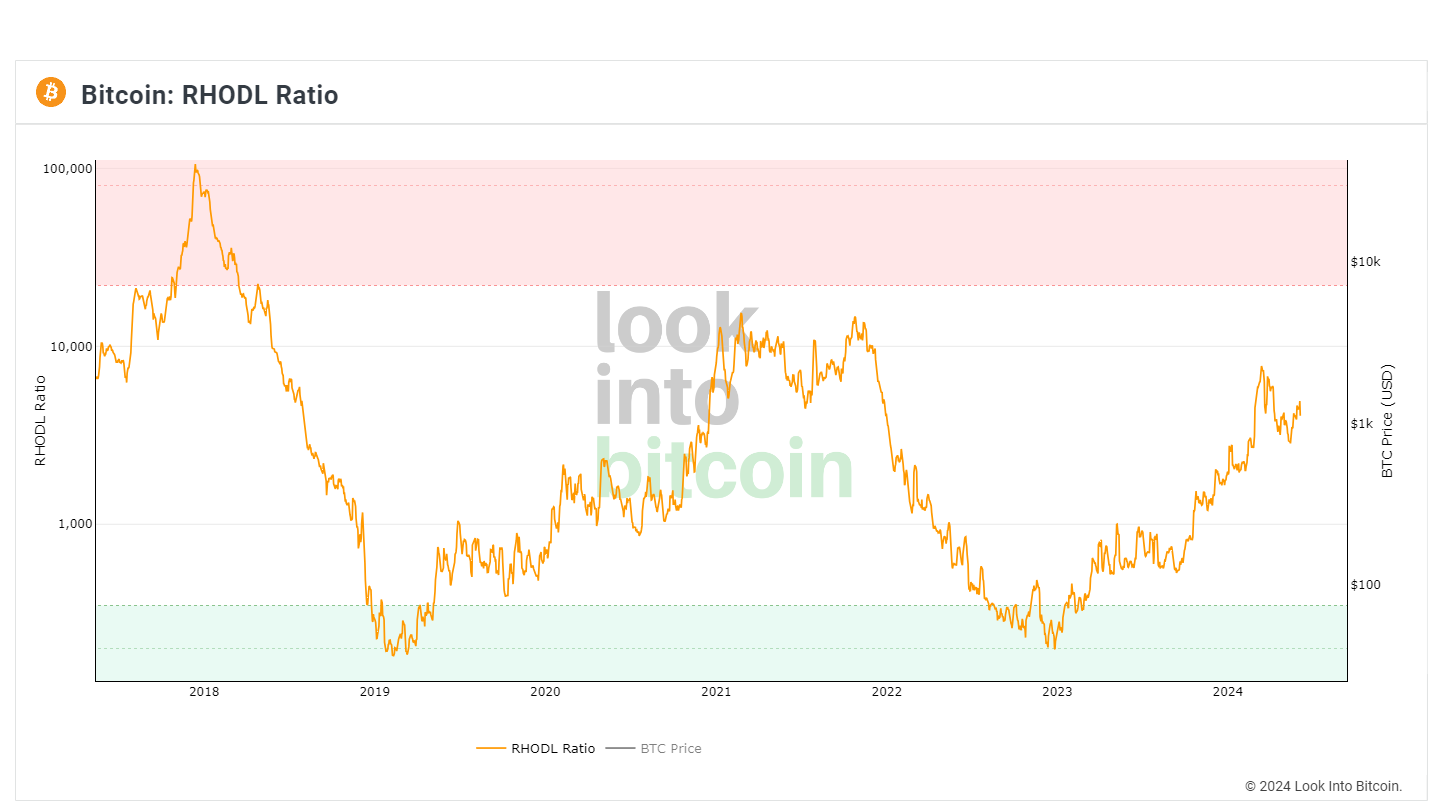Click the 100,000 y-axis tick label

click(68, 169)
